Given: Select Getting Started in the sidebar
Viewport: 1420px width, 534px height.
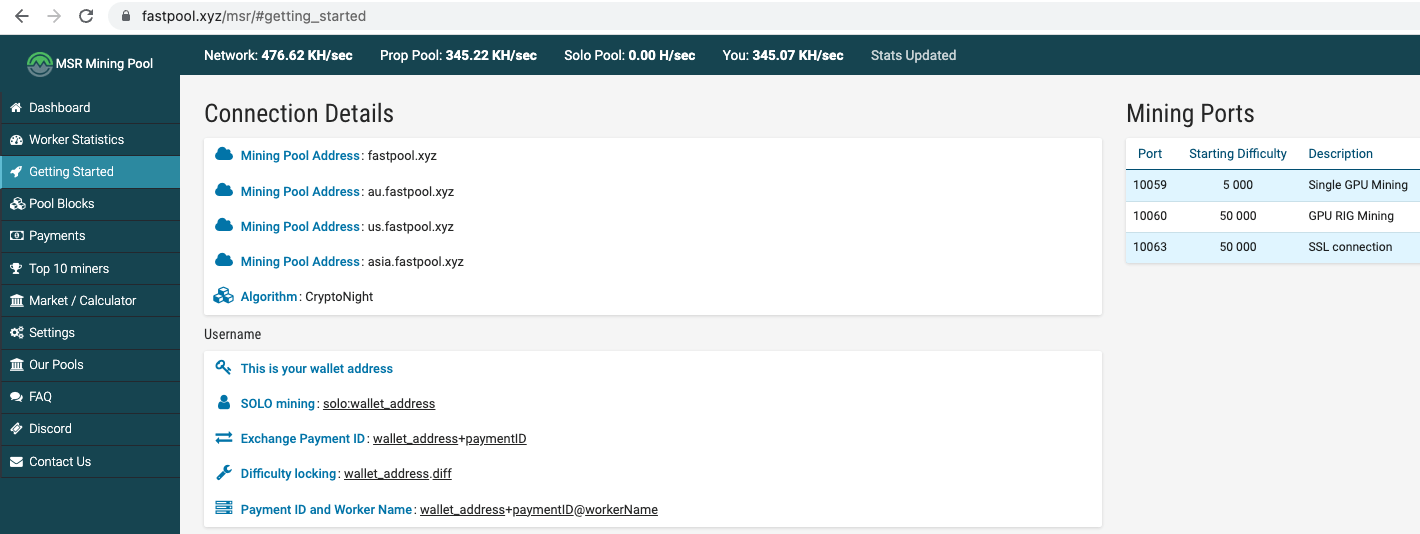Looking at the screenshot, I should 90,172.
